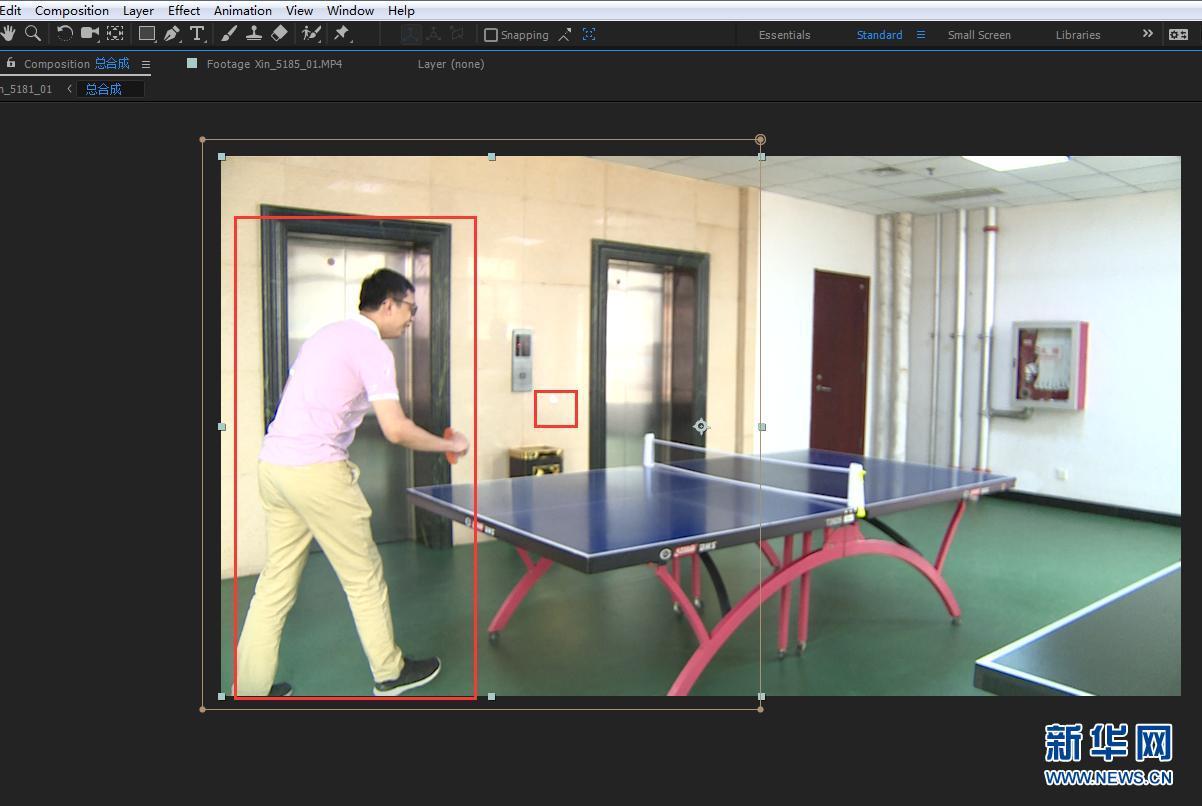Select the Zoom magnifier tool
Screen dimensions: 1202x806
33,34
